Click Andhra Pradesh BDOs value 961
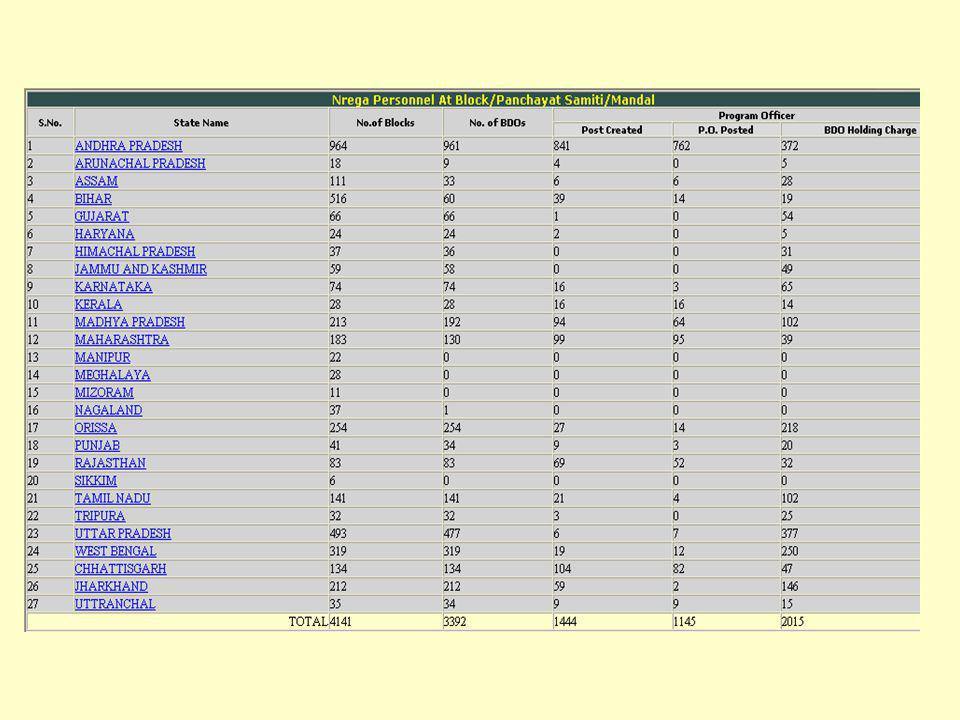 451,146
